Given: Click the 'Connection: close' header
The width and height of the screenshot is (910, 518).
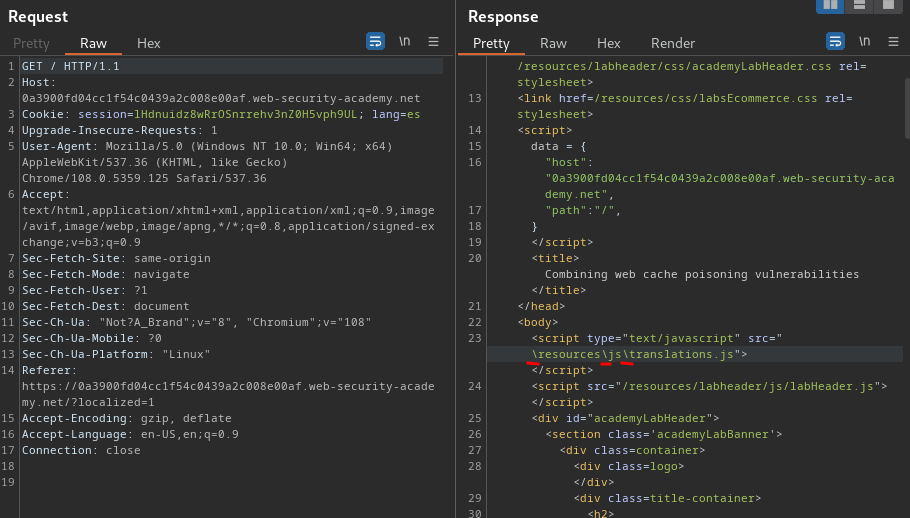Looking at the screenshot, I should coord(81,450).
